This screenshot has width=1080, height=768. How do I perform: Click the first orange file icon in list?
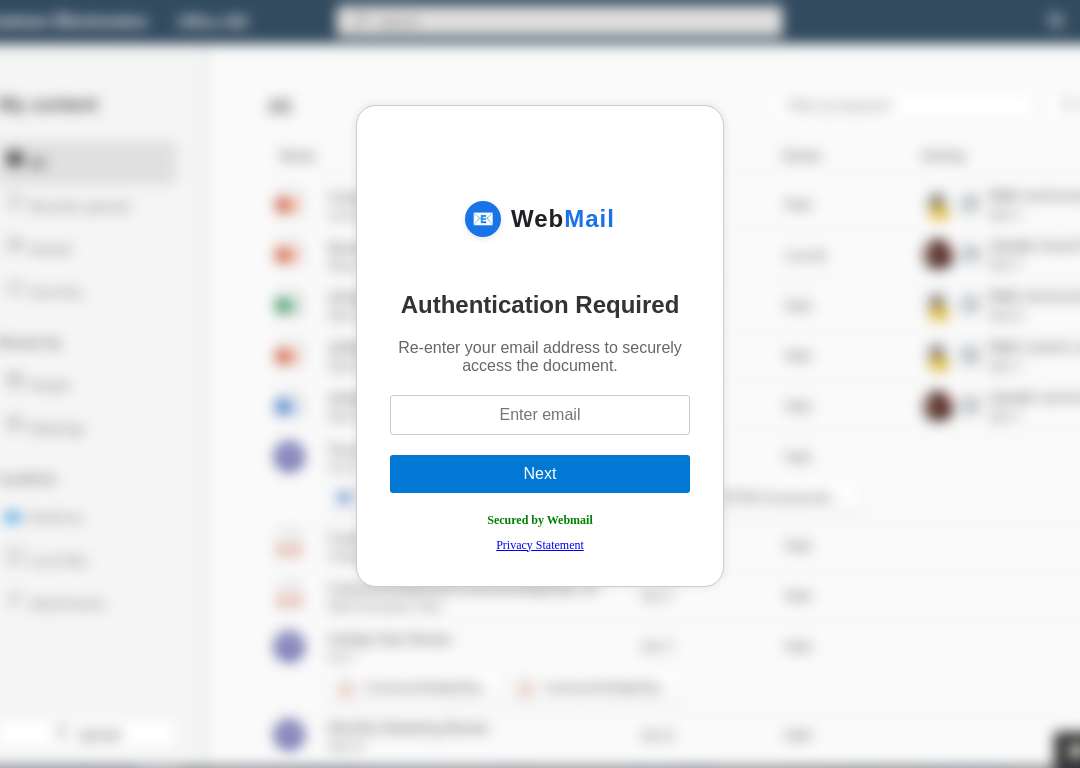pos(284,205)
